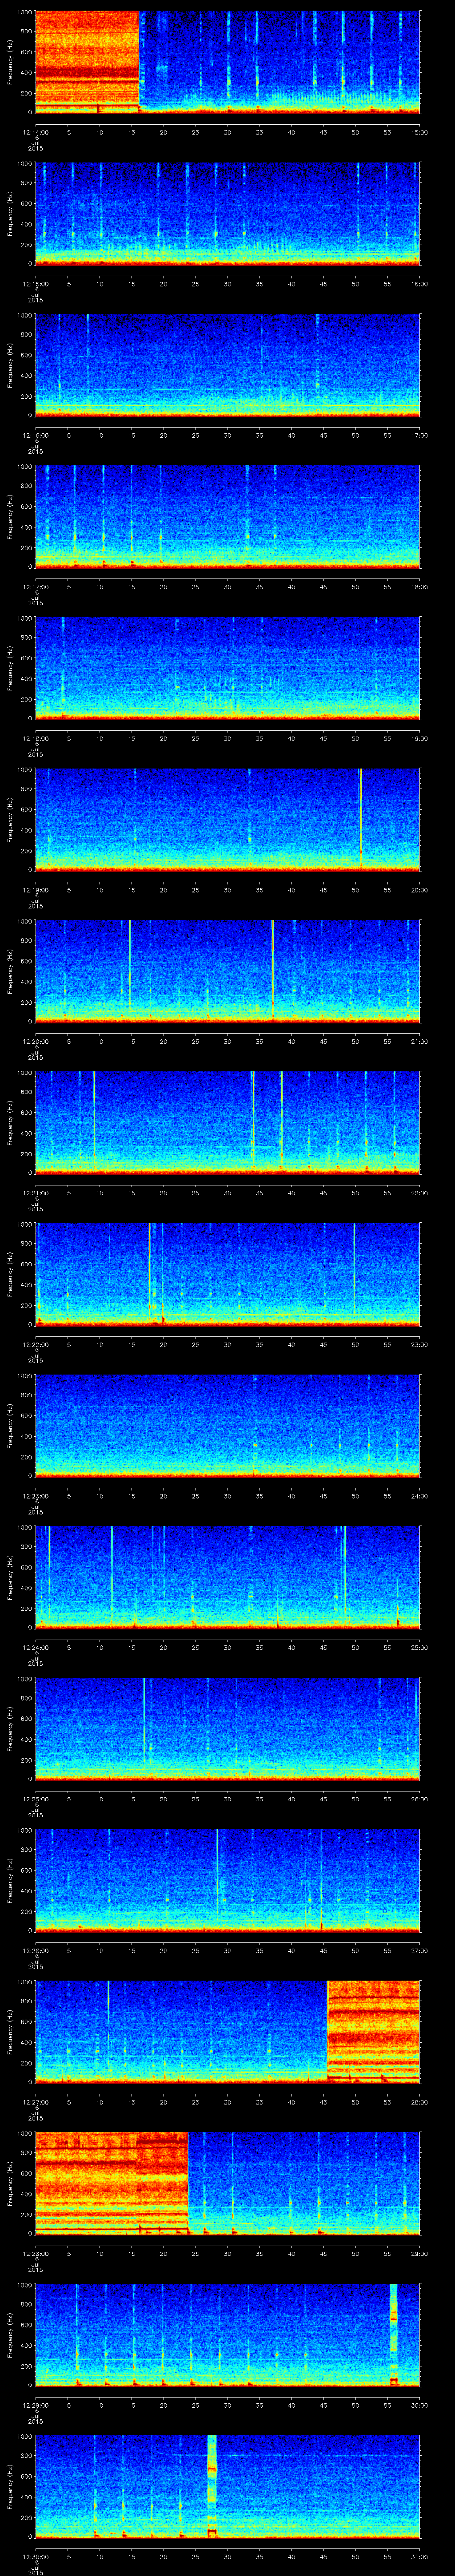Click the 12:25:00 start time label
The height and width of the screenshot is (2576, 455).
[35, 1798]
